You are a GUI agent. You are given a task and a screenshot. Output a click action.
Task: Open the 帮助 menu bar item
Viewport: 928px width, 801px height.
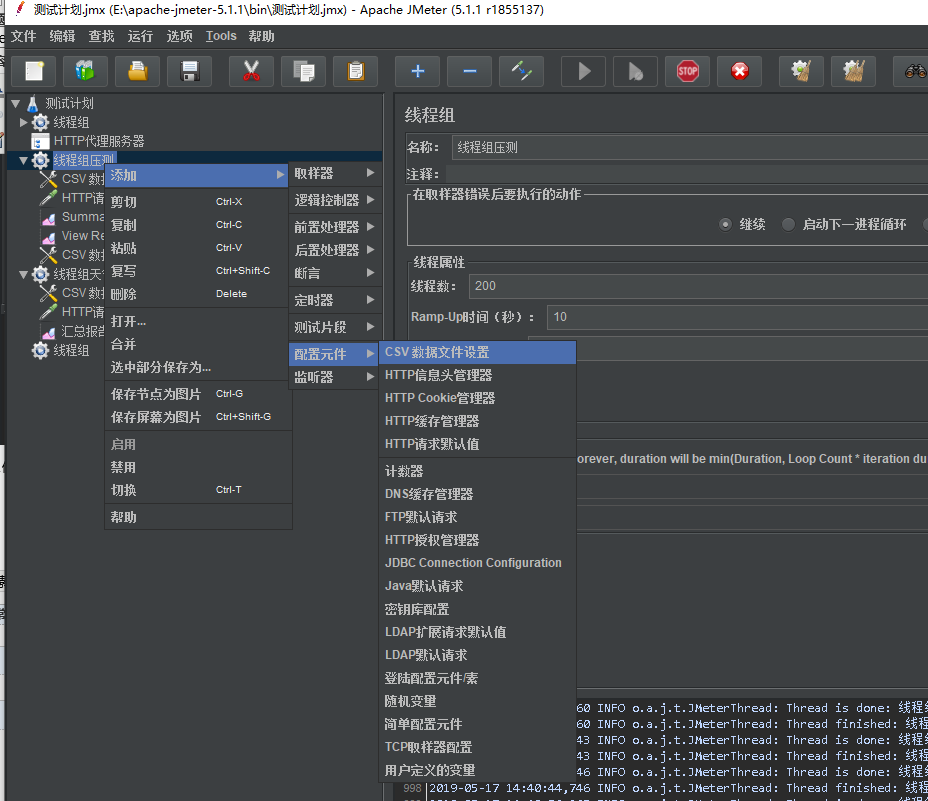[x=261, y=36]
